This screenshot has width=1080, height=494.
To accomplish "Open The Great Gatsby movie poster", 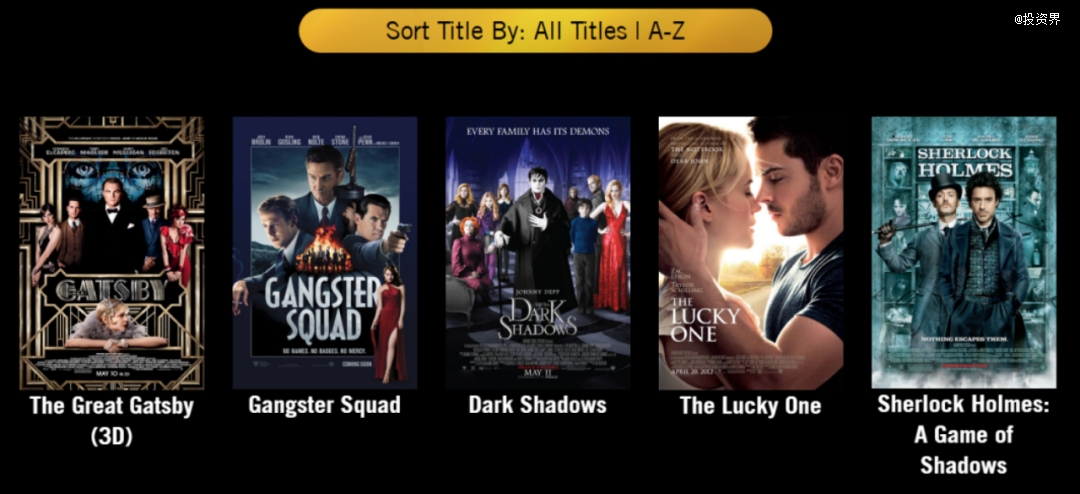I will tap(112, 253).
